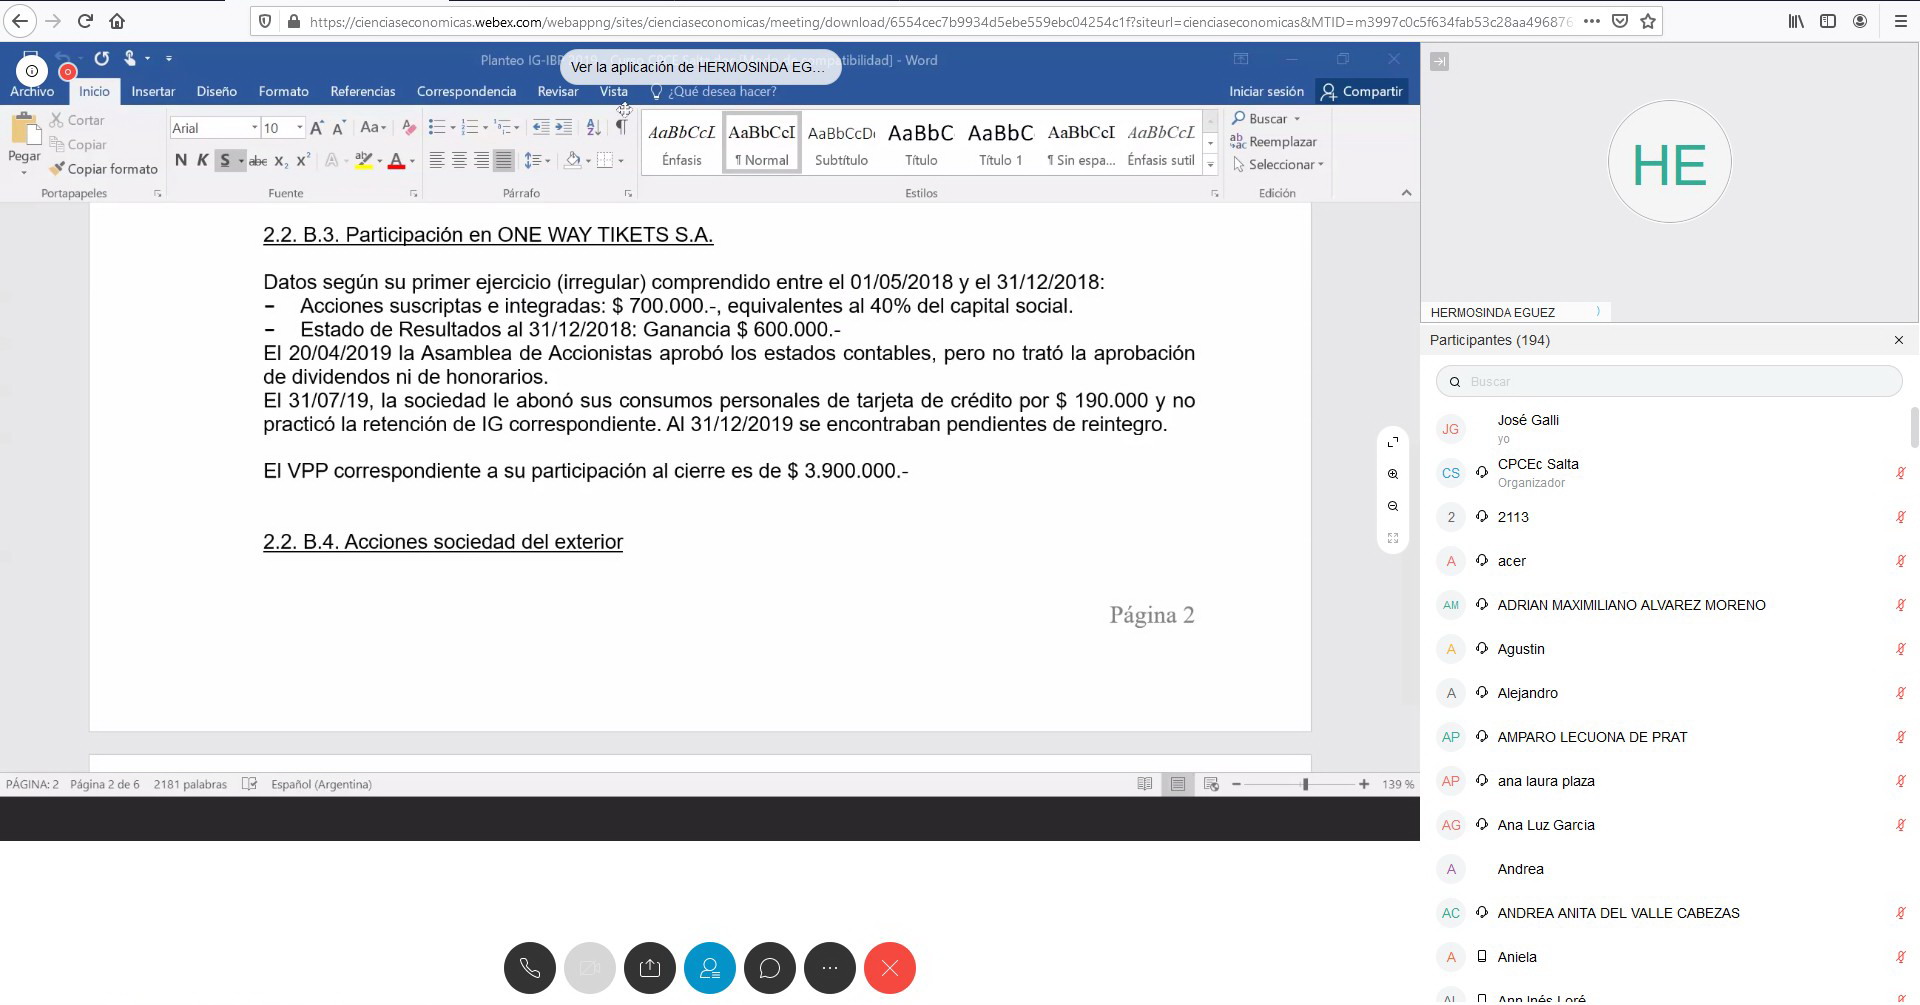Toggle Underline (S) in Word ribbon
The width and height of the screenshot is (1920, 1005).
click(225, 160)
